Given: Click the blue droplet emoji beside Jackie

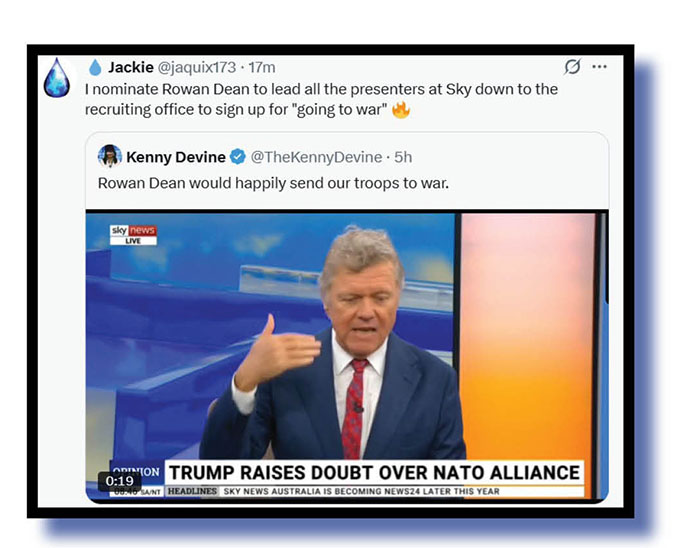Looking at the screenshot, I should click(95, 67).
